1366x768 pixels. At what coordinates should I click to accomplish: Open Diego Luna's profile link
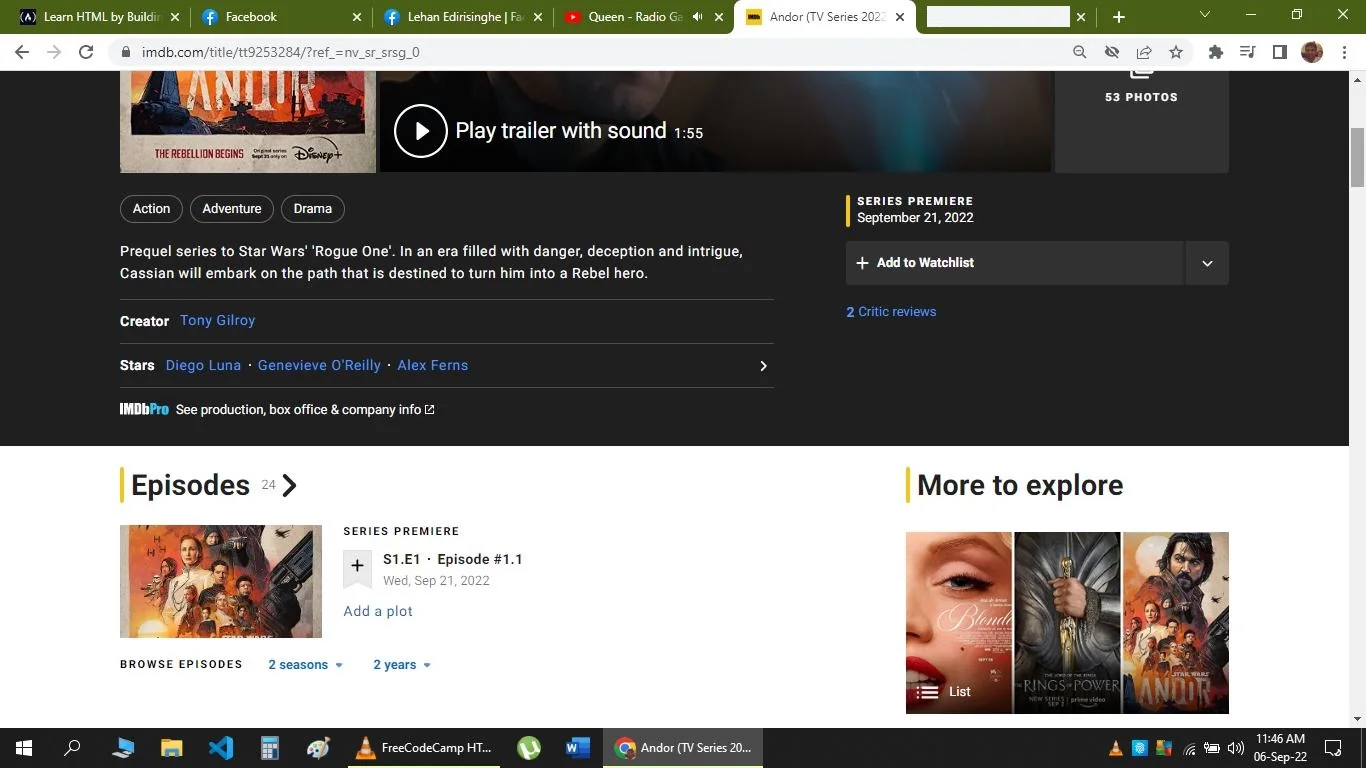(203, 366)
